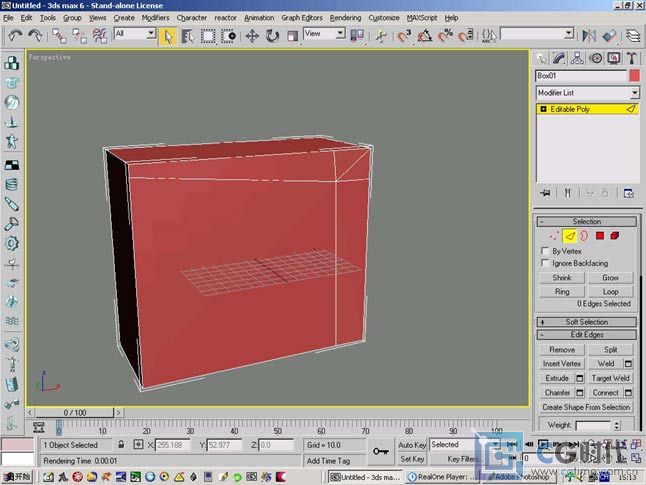646x485 pixels.
Task: Switch to Create command panel tab
Action: [x=541, y=59]
